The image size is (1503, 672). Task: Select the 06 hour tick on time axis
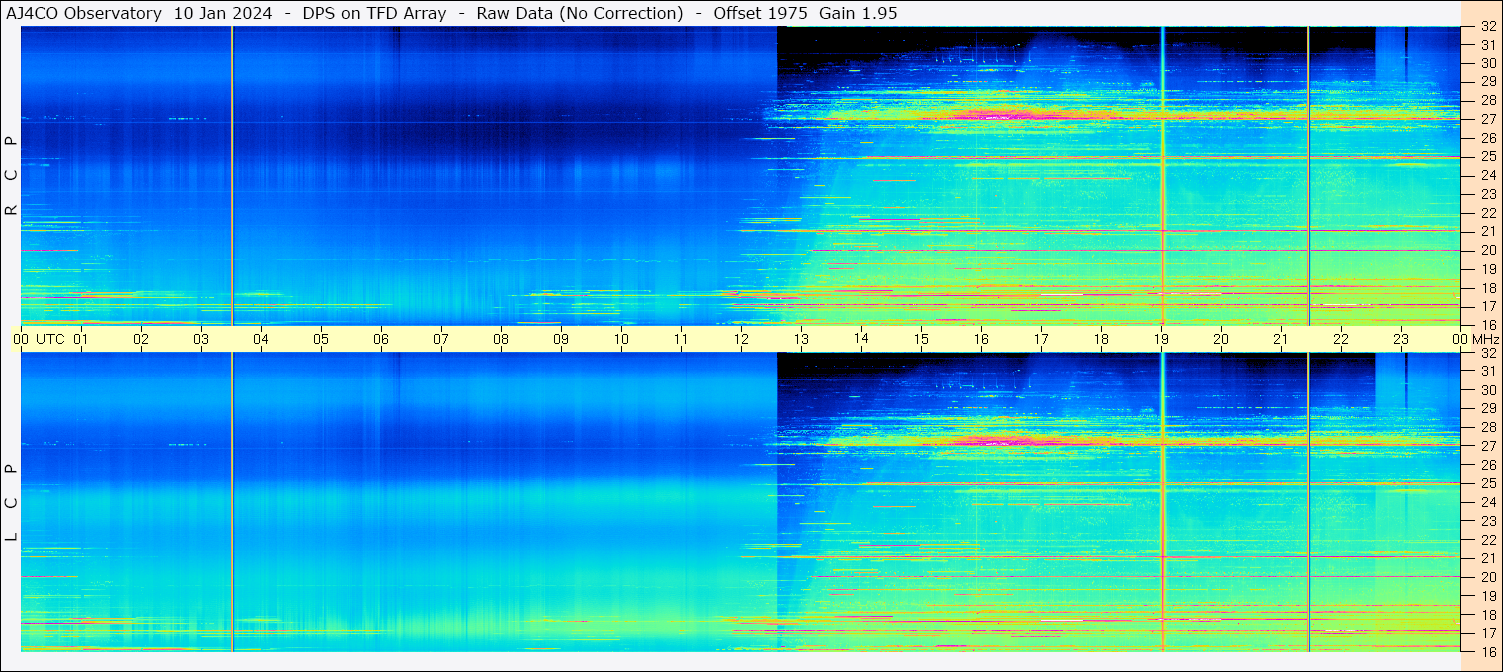click(x=381, y=339)
